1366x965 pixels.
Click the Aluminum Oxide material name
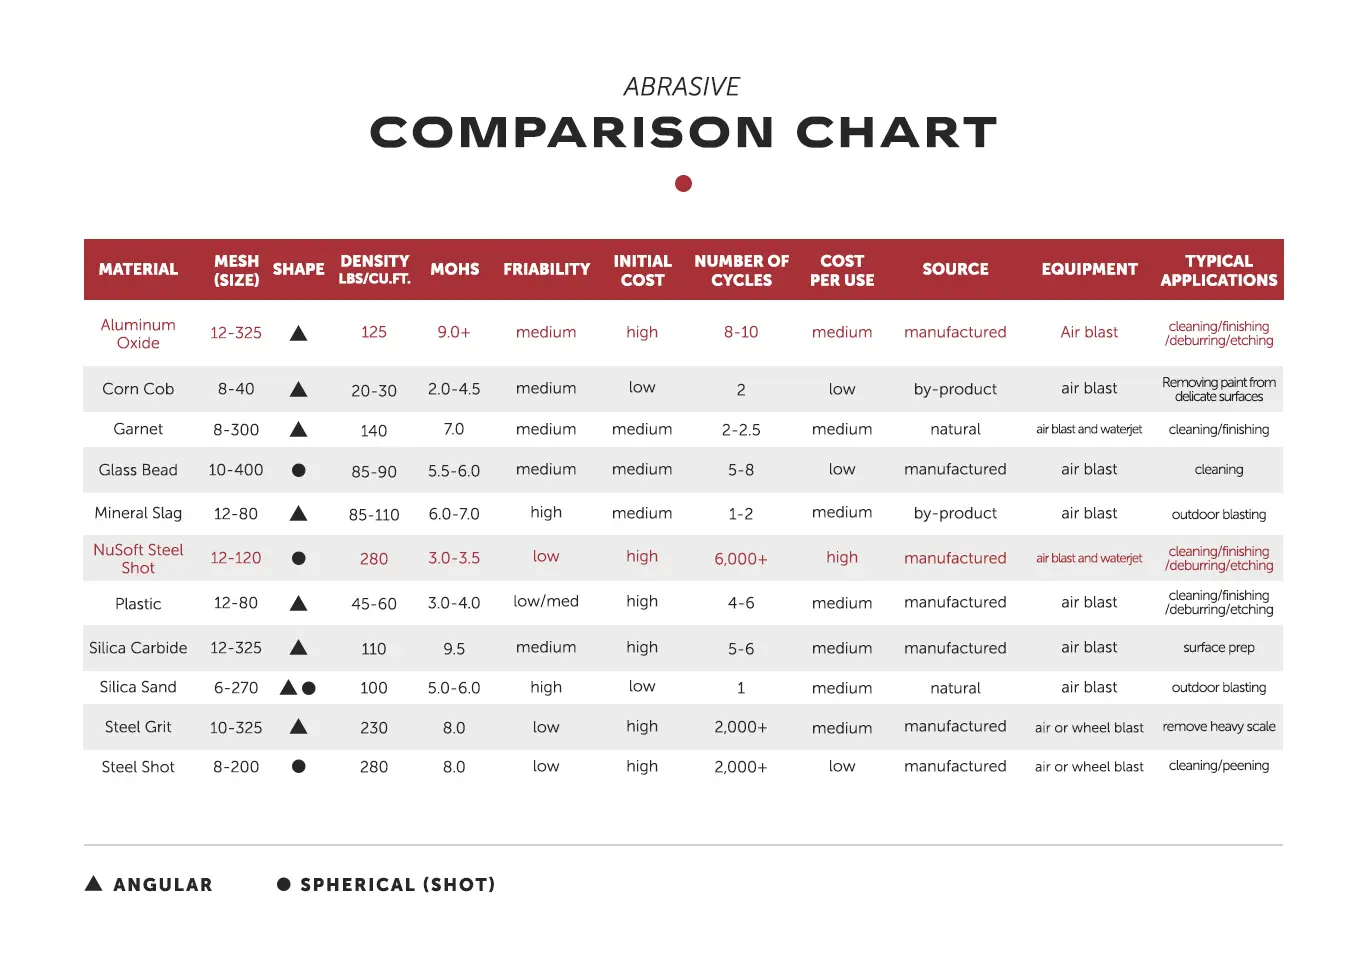pyautogui.click(x=138, y=334)
